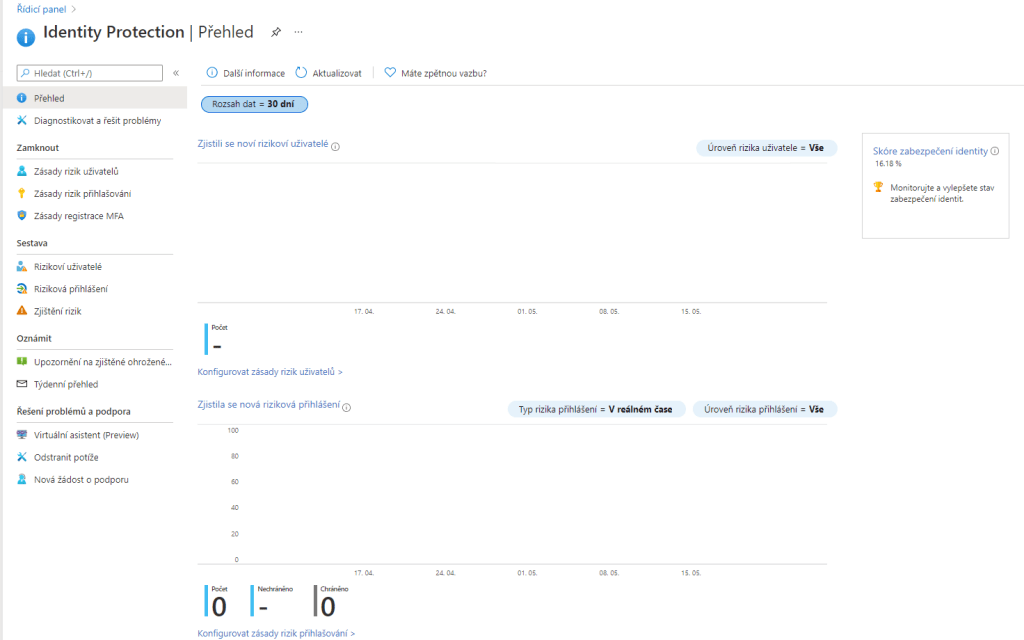The height and width of the screenshot is (640, 1024).
Task: Click the Týdenní přehled envelope icon
Action: point(23,384)
